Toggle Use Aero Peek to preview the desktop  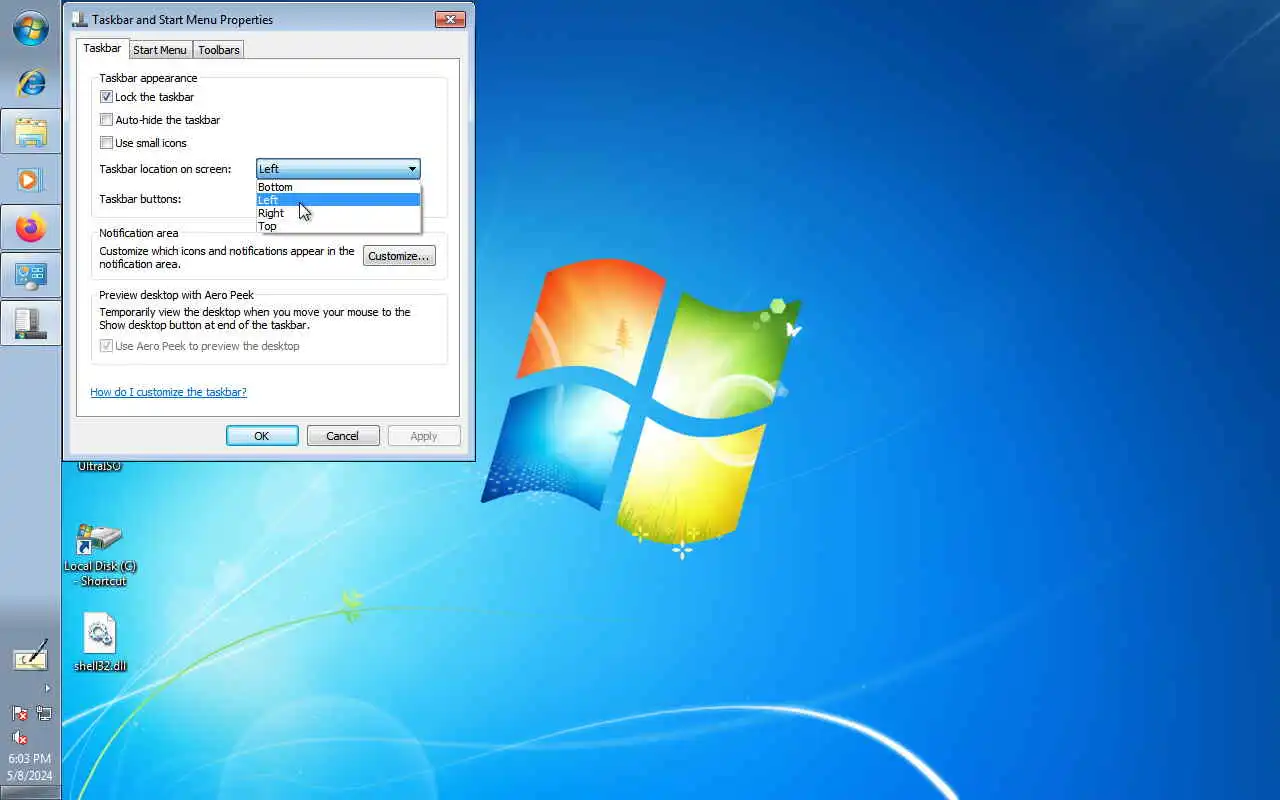(106, 346)
